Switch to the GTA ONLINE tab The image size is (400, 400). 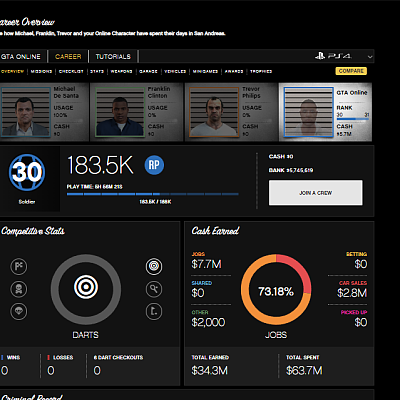click(21, 57)
